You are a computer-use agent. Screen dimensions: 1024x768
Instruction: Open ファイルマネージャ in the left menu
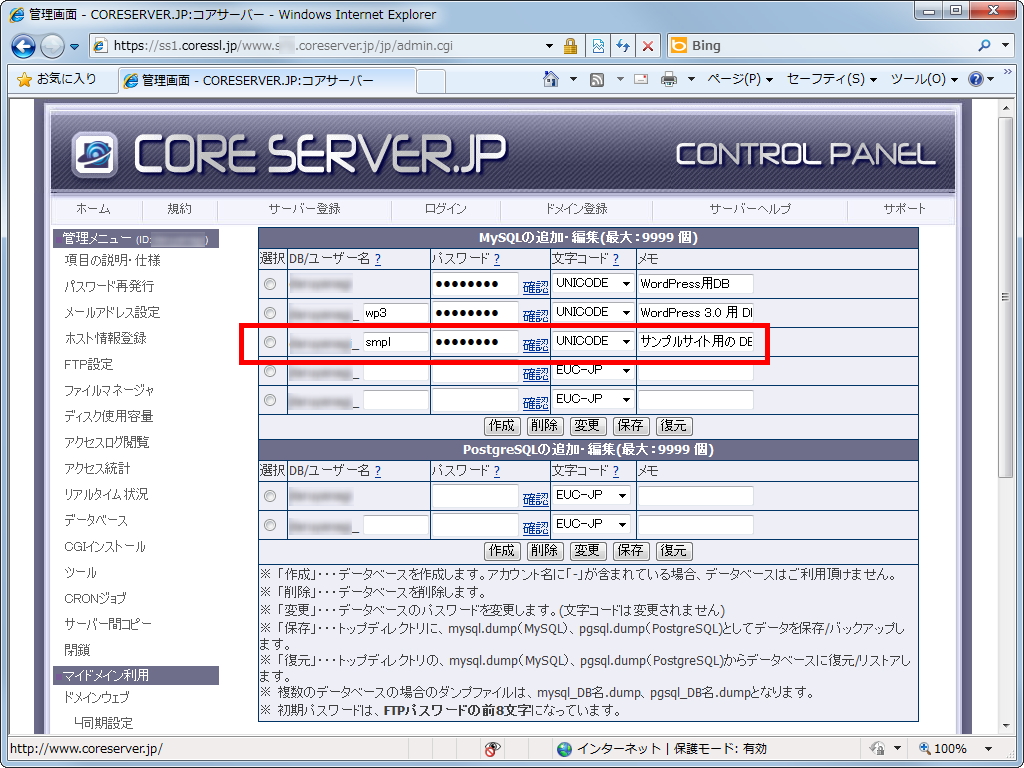tap(109, 391)
